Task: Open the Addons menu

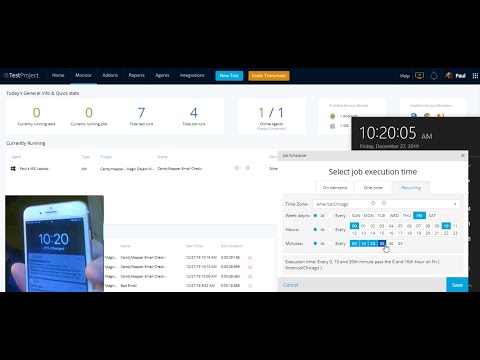Action: pos(110,75)
